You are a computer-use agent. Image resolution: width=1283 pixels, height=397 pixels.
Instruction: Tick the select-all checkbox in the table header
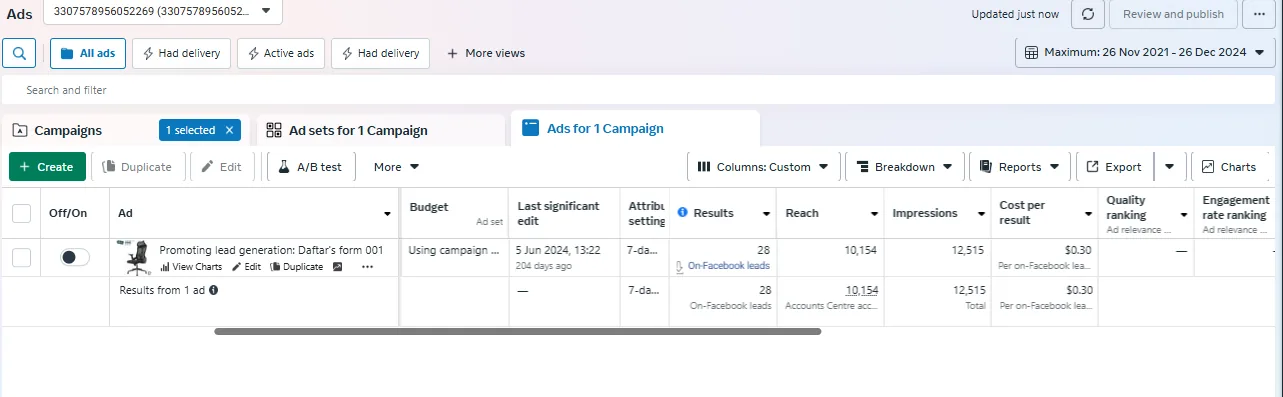click(21, 213)
